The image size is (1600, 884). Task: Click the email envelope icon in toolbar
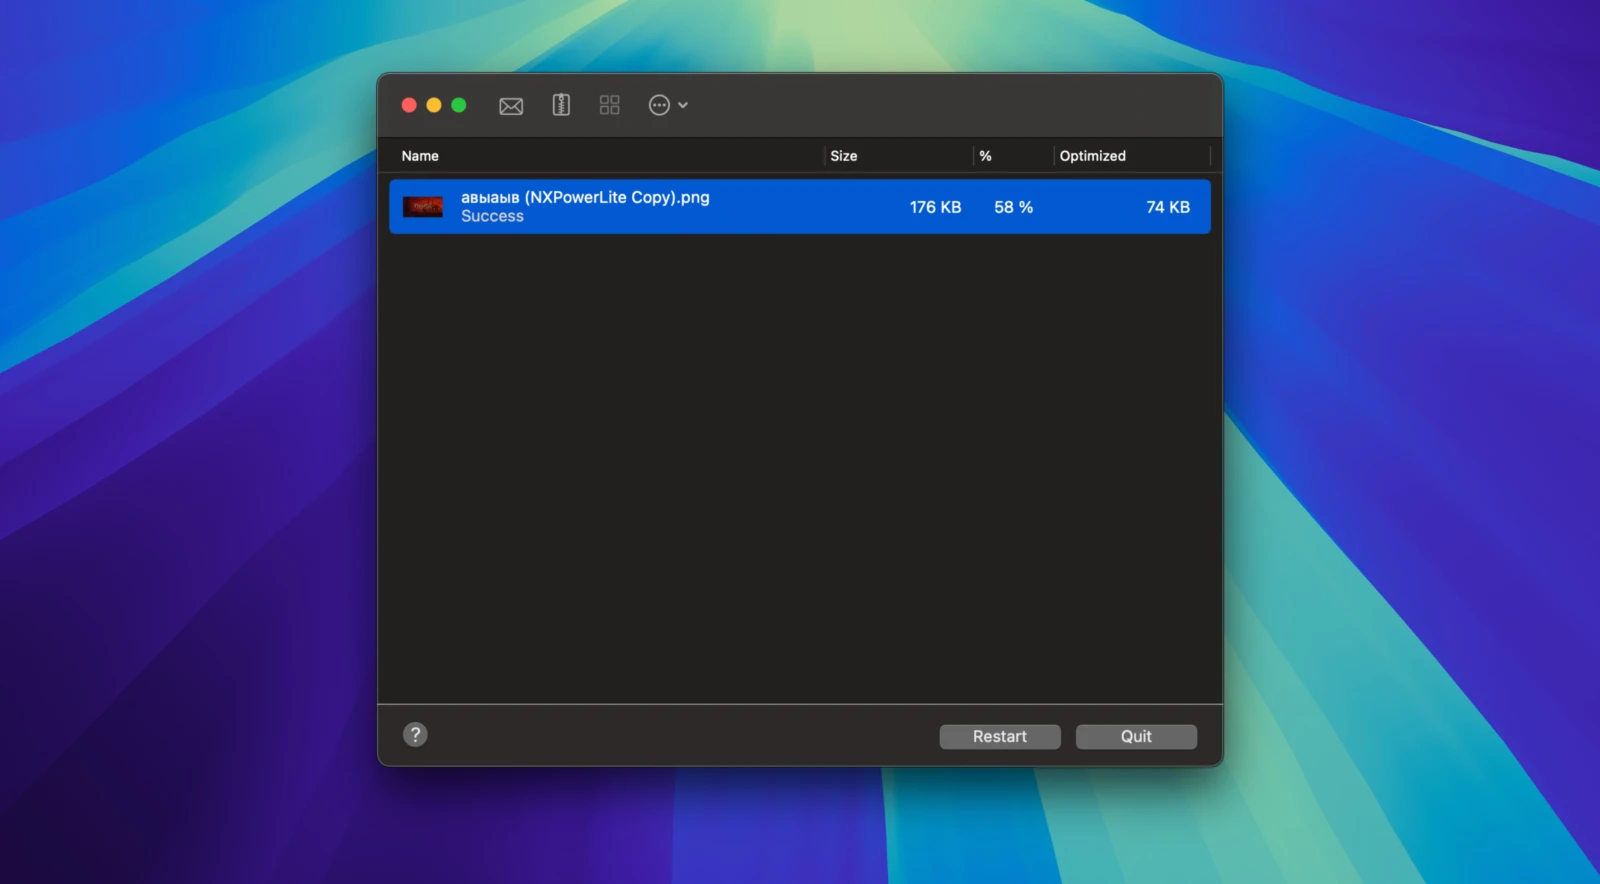(511, 106)
